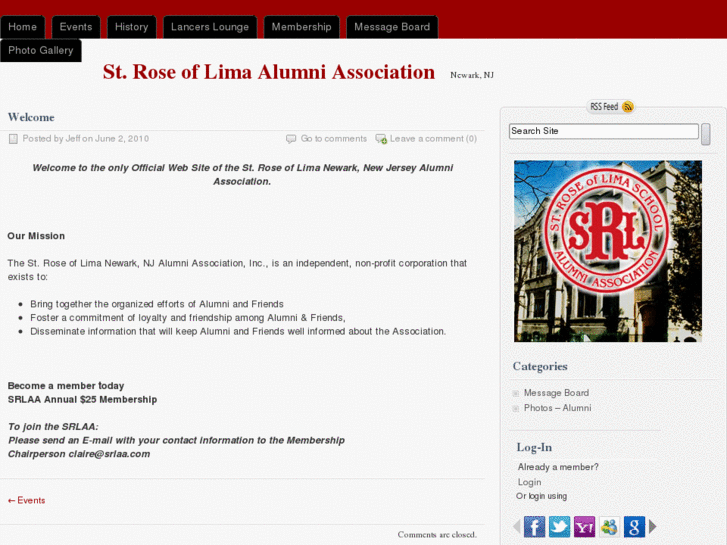The width and height of the screenshot is (727, 545).
Task: Click the Log-In sidebar heading
Action: click(534, 448)
